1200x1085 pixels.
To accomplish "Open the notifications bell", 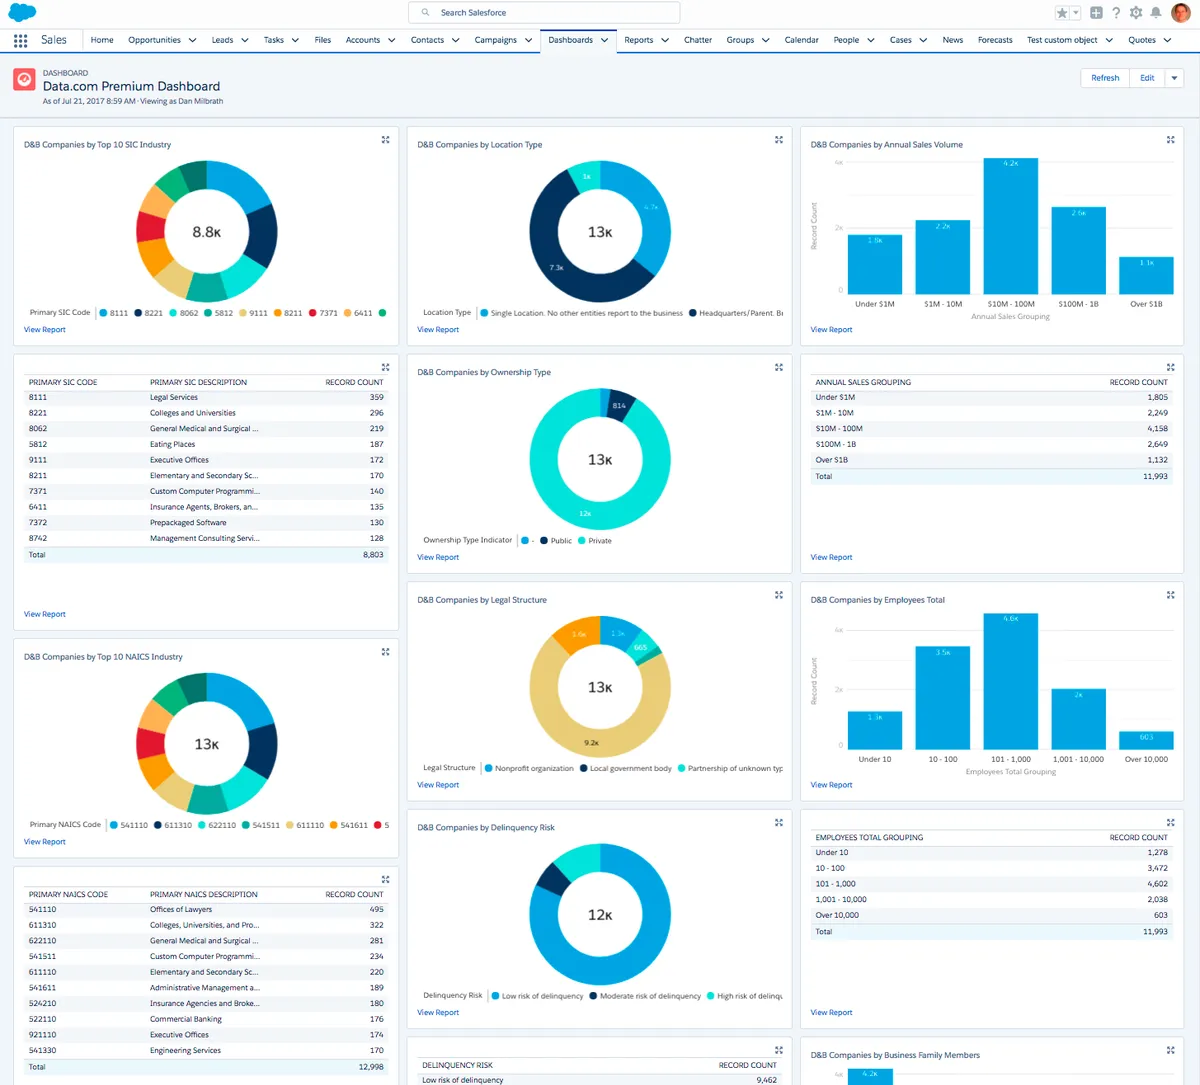I will point(1156,13).
